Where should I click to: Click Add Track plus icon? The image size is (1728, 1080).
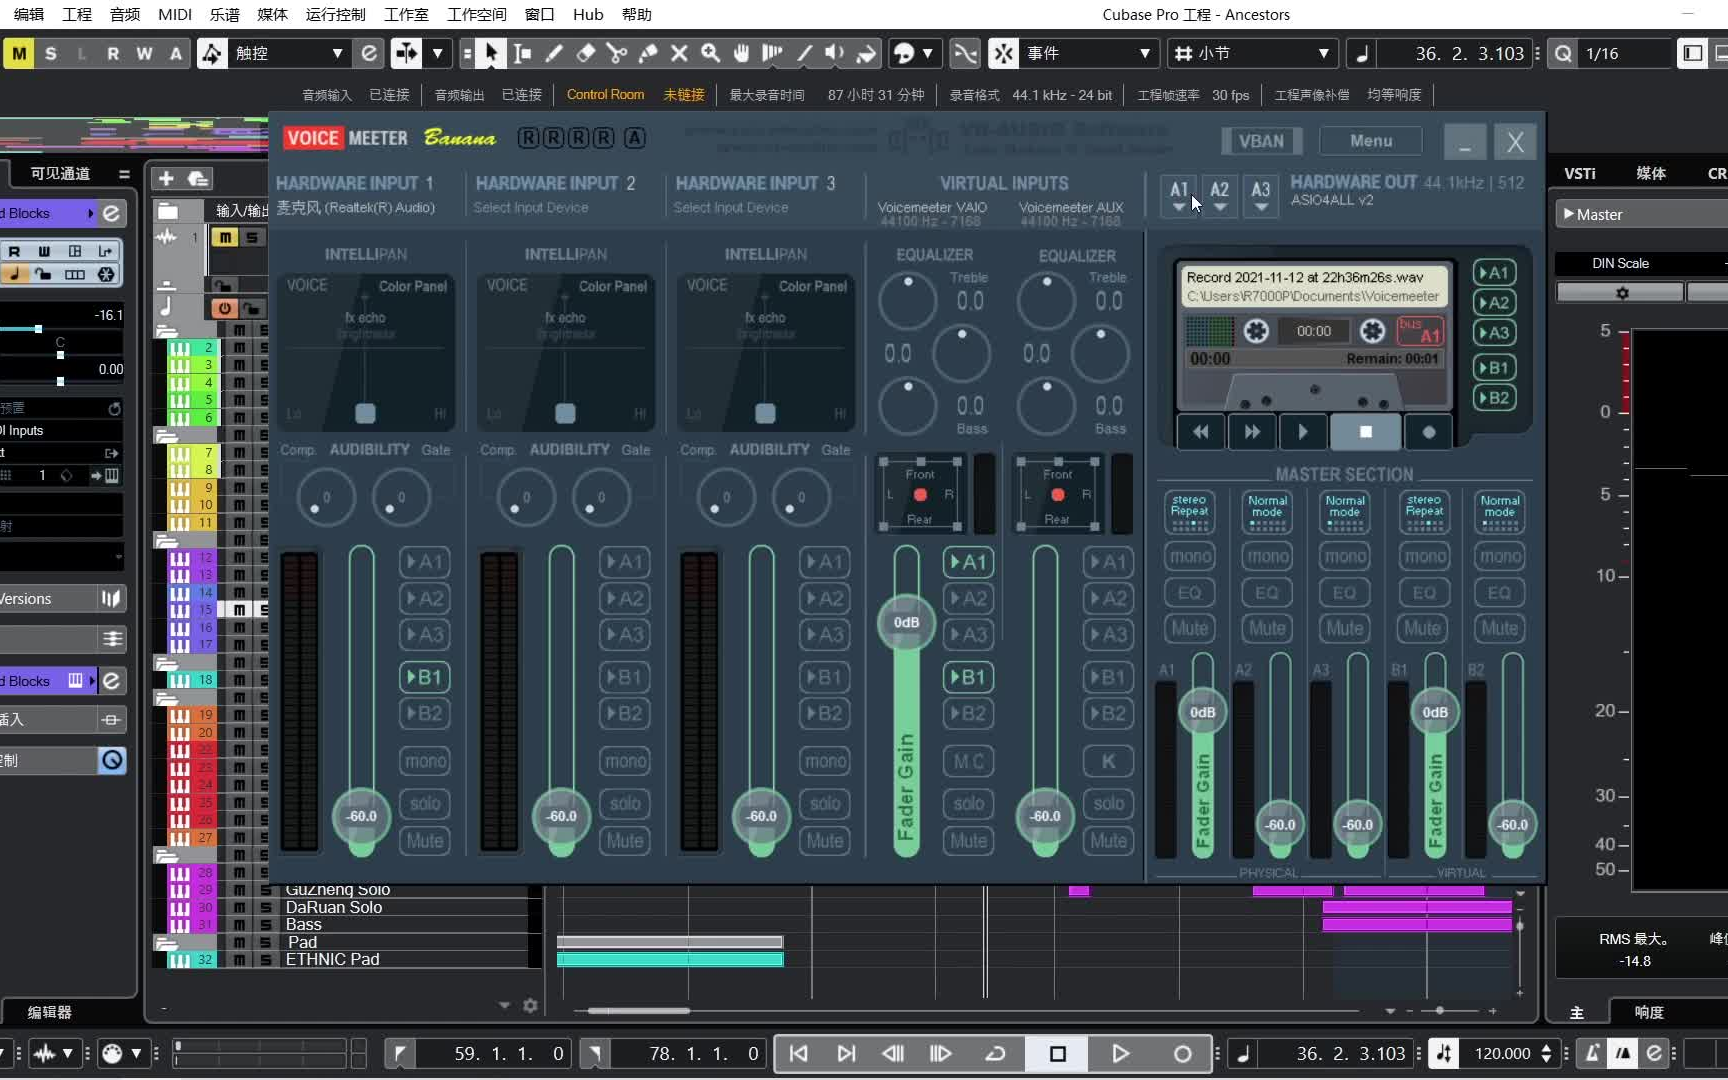(x=166, y=178)
